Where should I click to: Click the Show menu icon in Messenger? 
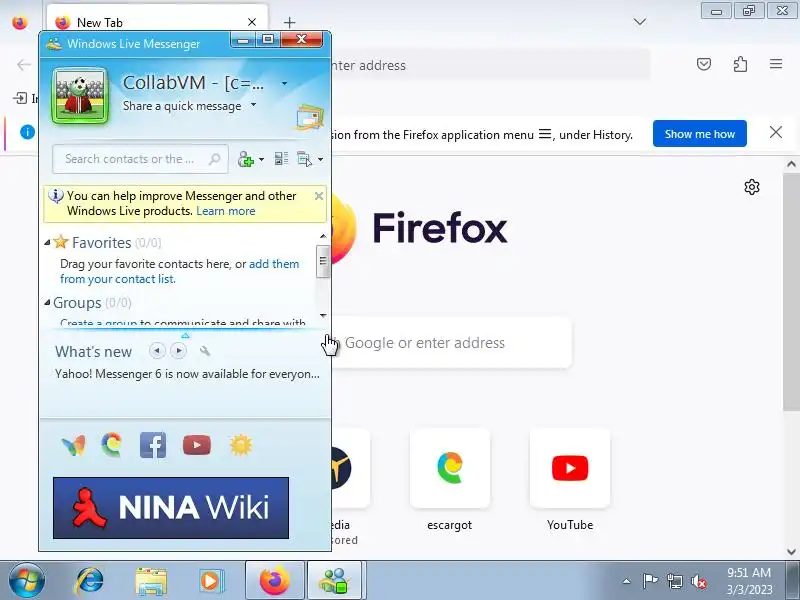305,159
